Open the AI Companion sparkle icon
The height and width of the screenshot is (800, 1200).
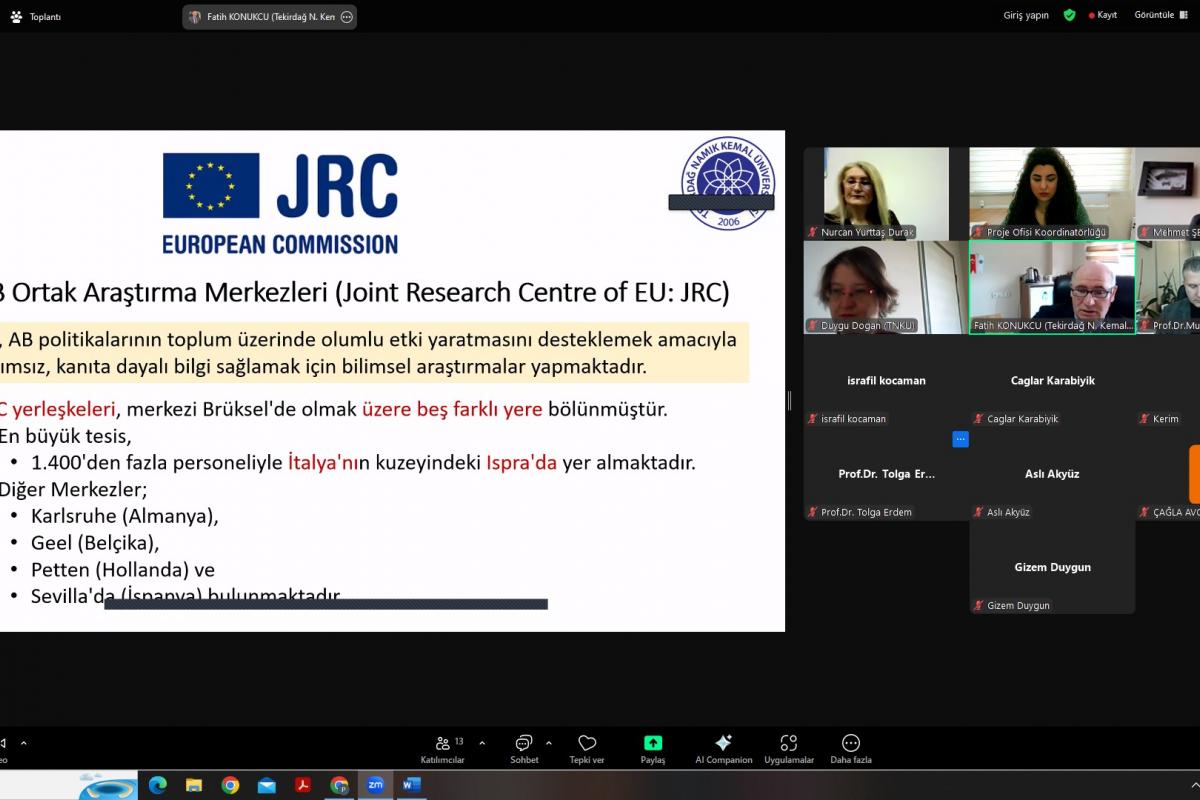point(723,743)
